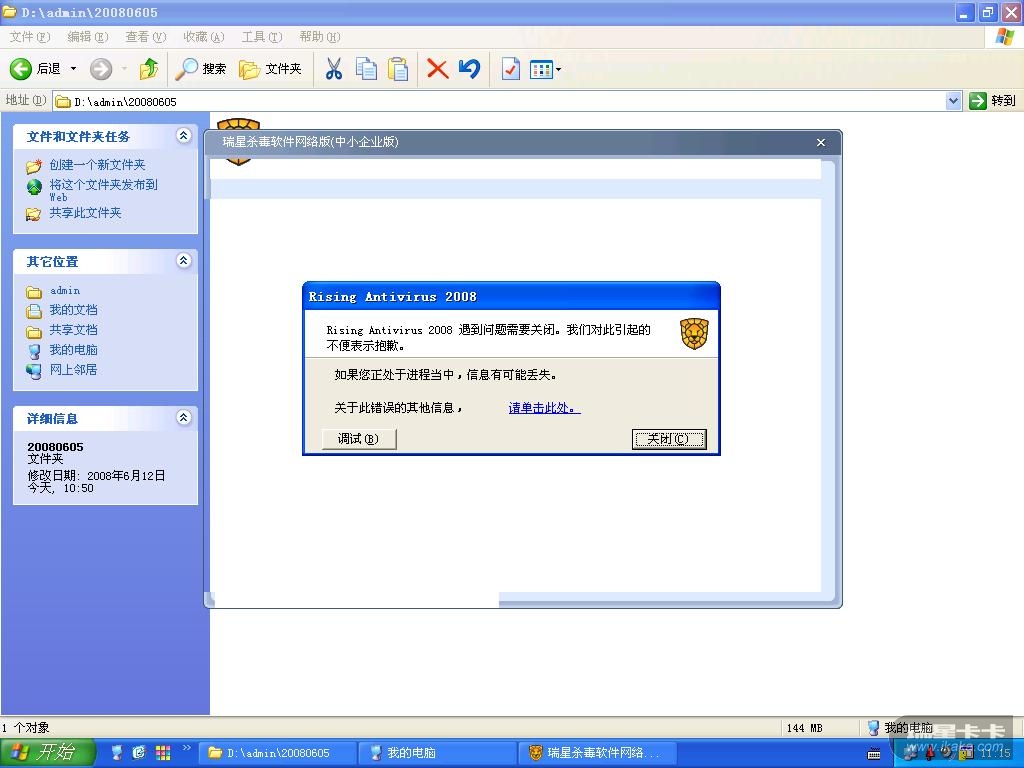Viewport: 1024px width, 768px height.
Task: Click 将这个文件夹发布到 Web link
Action: pyautogui.click(x=103, y=189)
